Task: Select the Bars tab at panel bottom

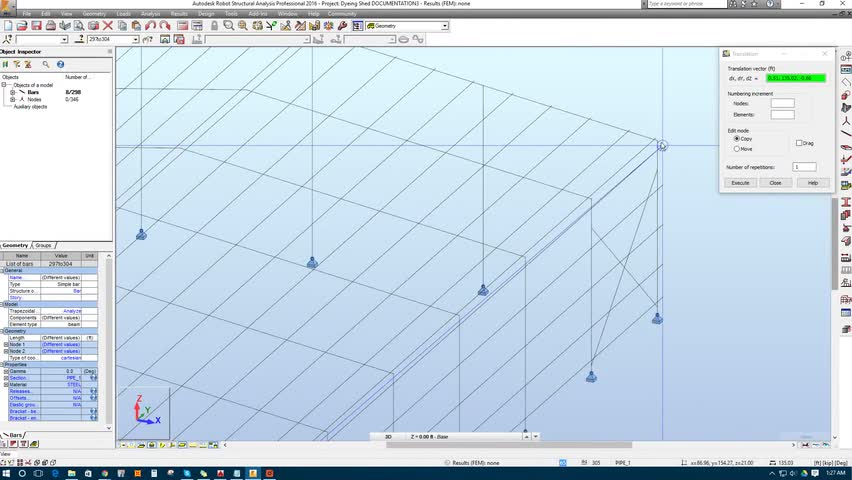Action: [15, 435]
